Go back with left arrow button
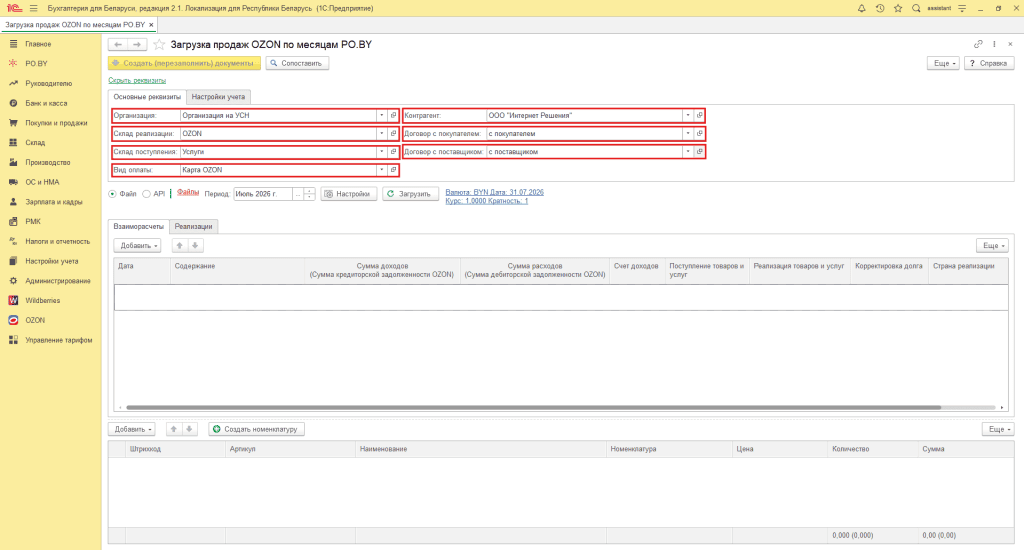The width and height of the screenshot is (1024, 550). 118,44
